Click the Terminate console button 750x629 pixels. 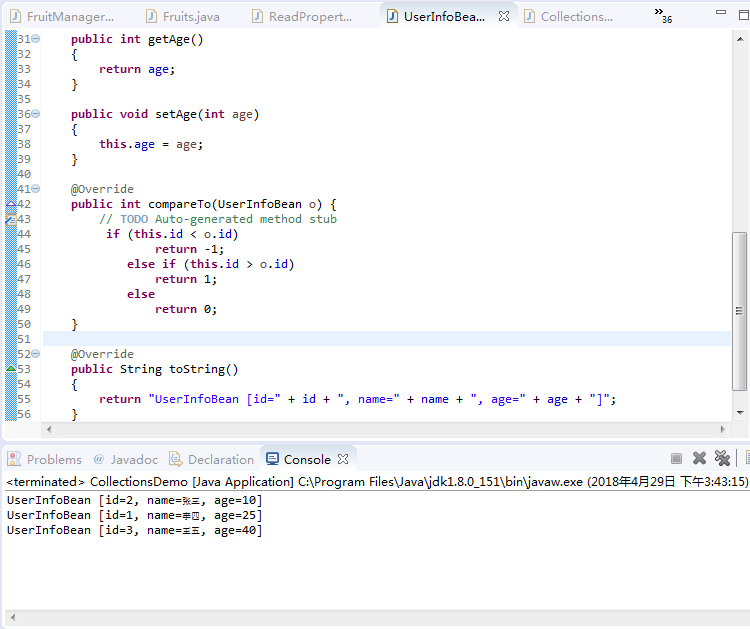(x=676, y=459)
